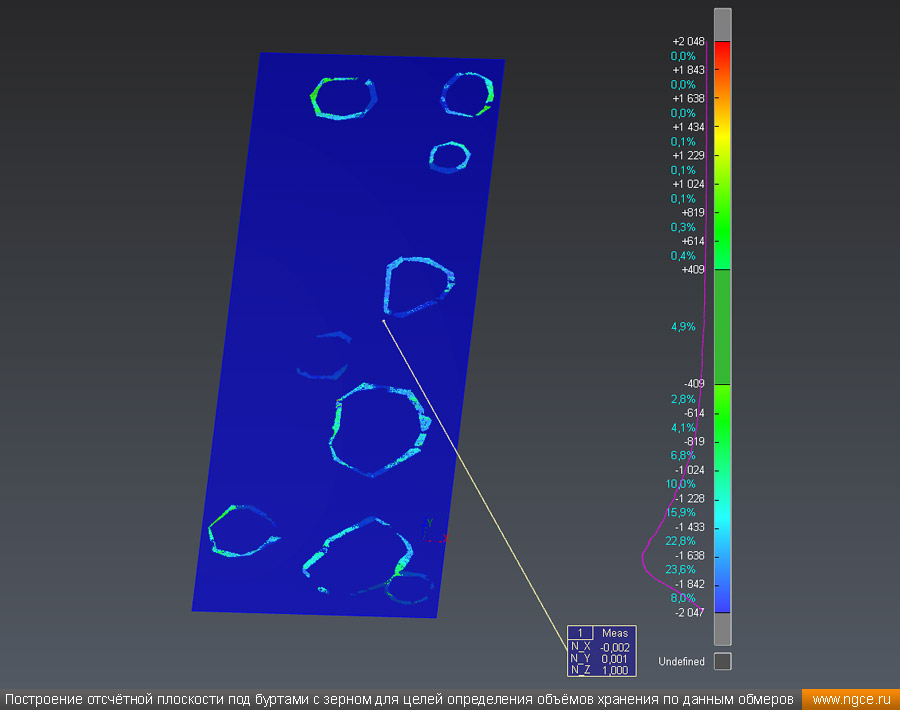Screen dimensions: 900x710
Task: Click the +2 048 maximum scale value
Action: point(688,42)
